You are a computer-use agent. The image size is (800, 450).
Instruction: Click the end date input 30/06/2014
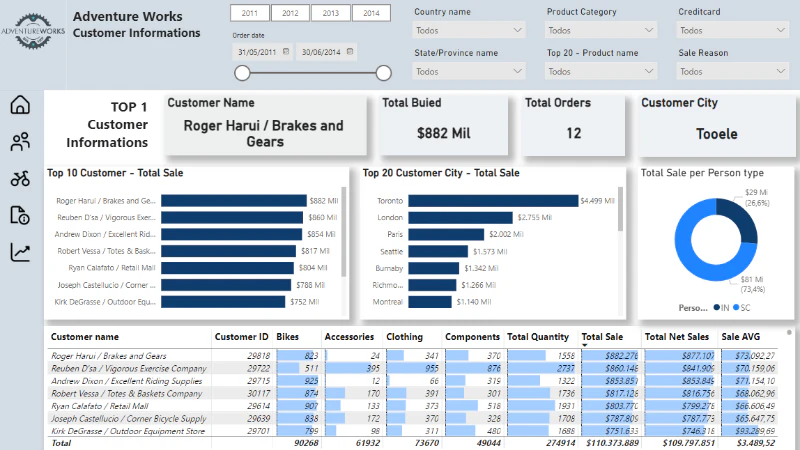(321, 52)
